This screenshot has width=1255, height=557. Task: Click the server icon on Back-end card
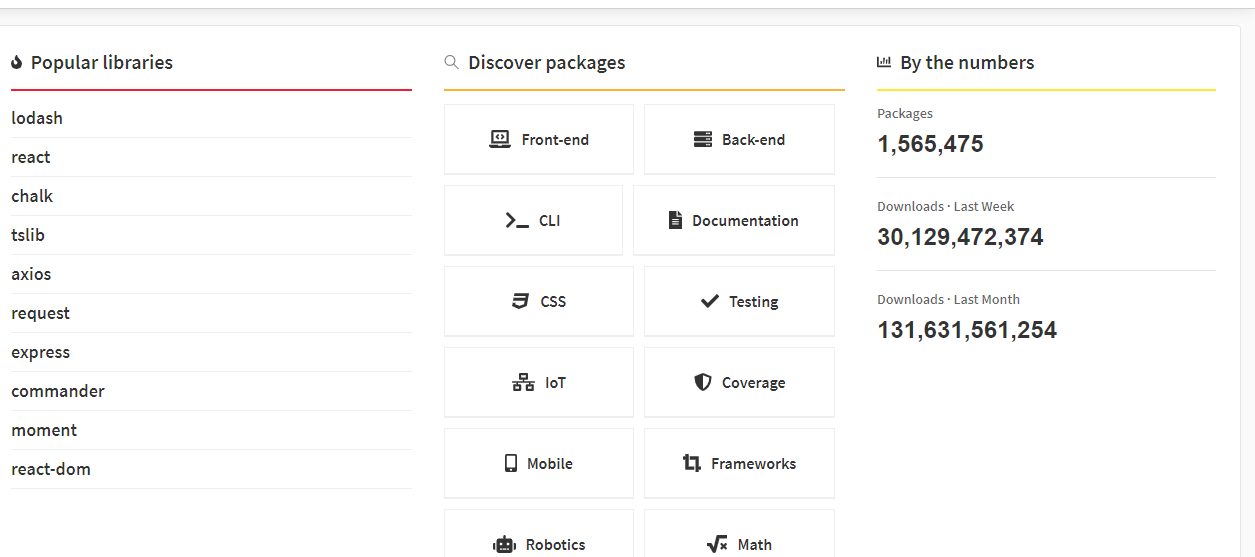(x=703, y=140)
